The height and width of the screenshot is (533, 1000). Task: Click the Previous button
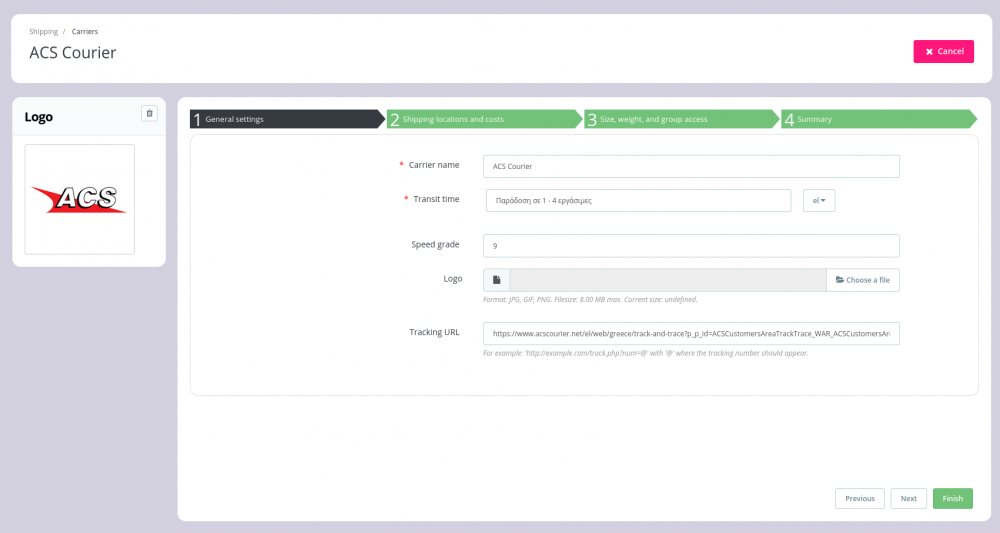pos(860,499)
